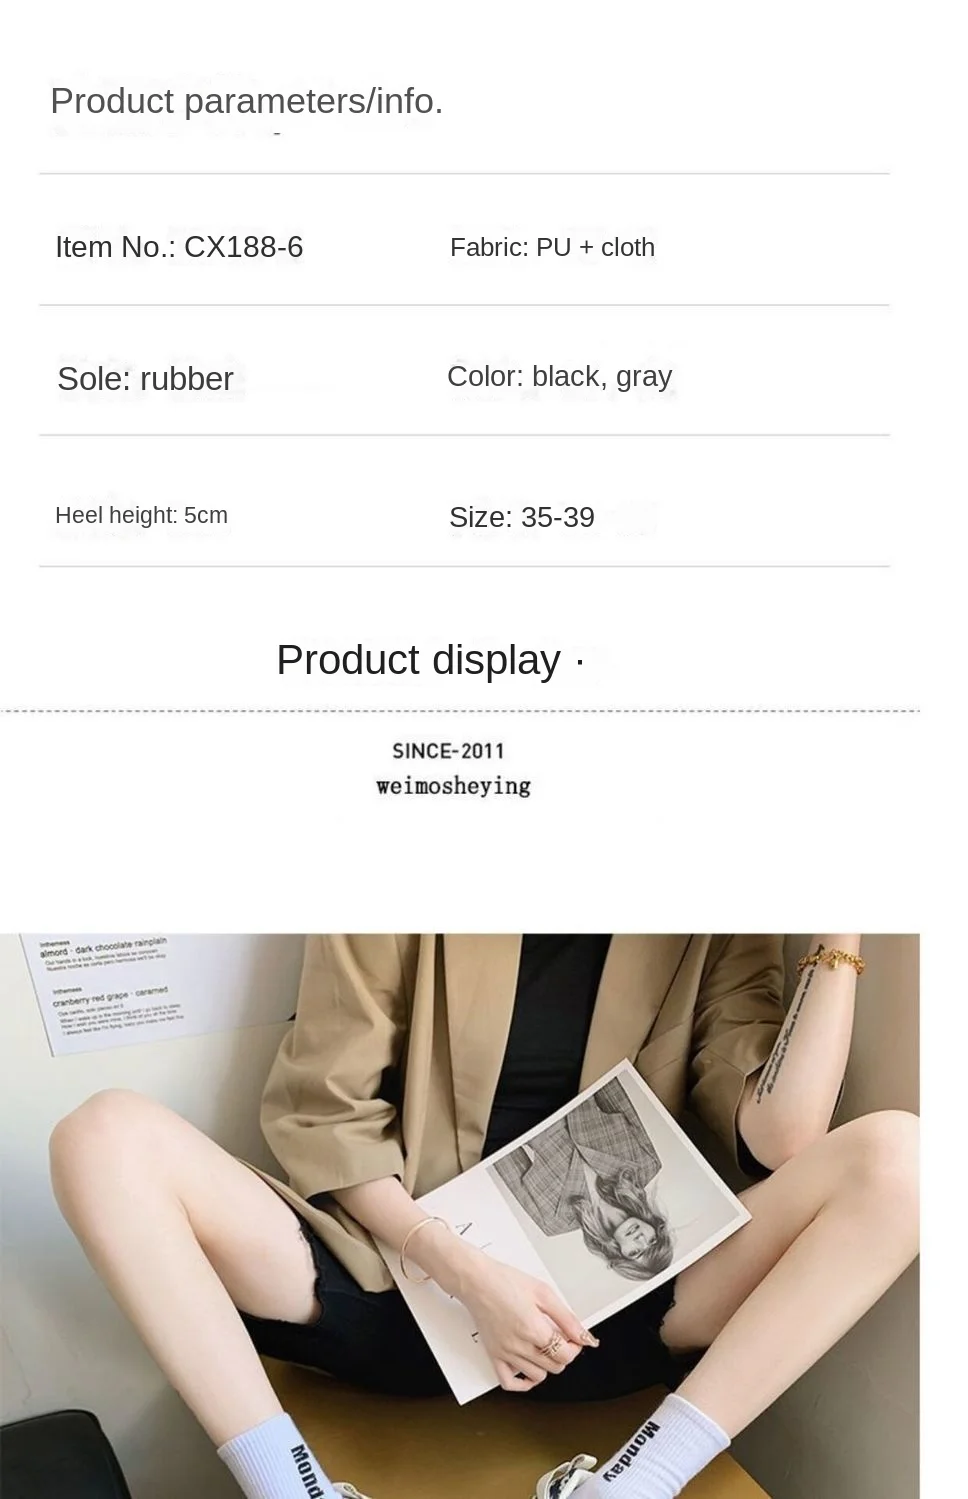Click the Color: black, gray label

(559, 376)
